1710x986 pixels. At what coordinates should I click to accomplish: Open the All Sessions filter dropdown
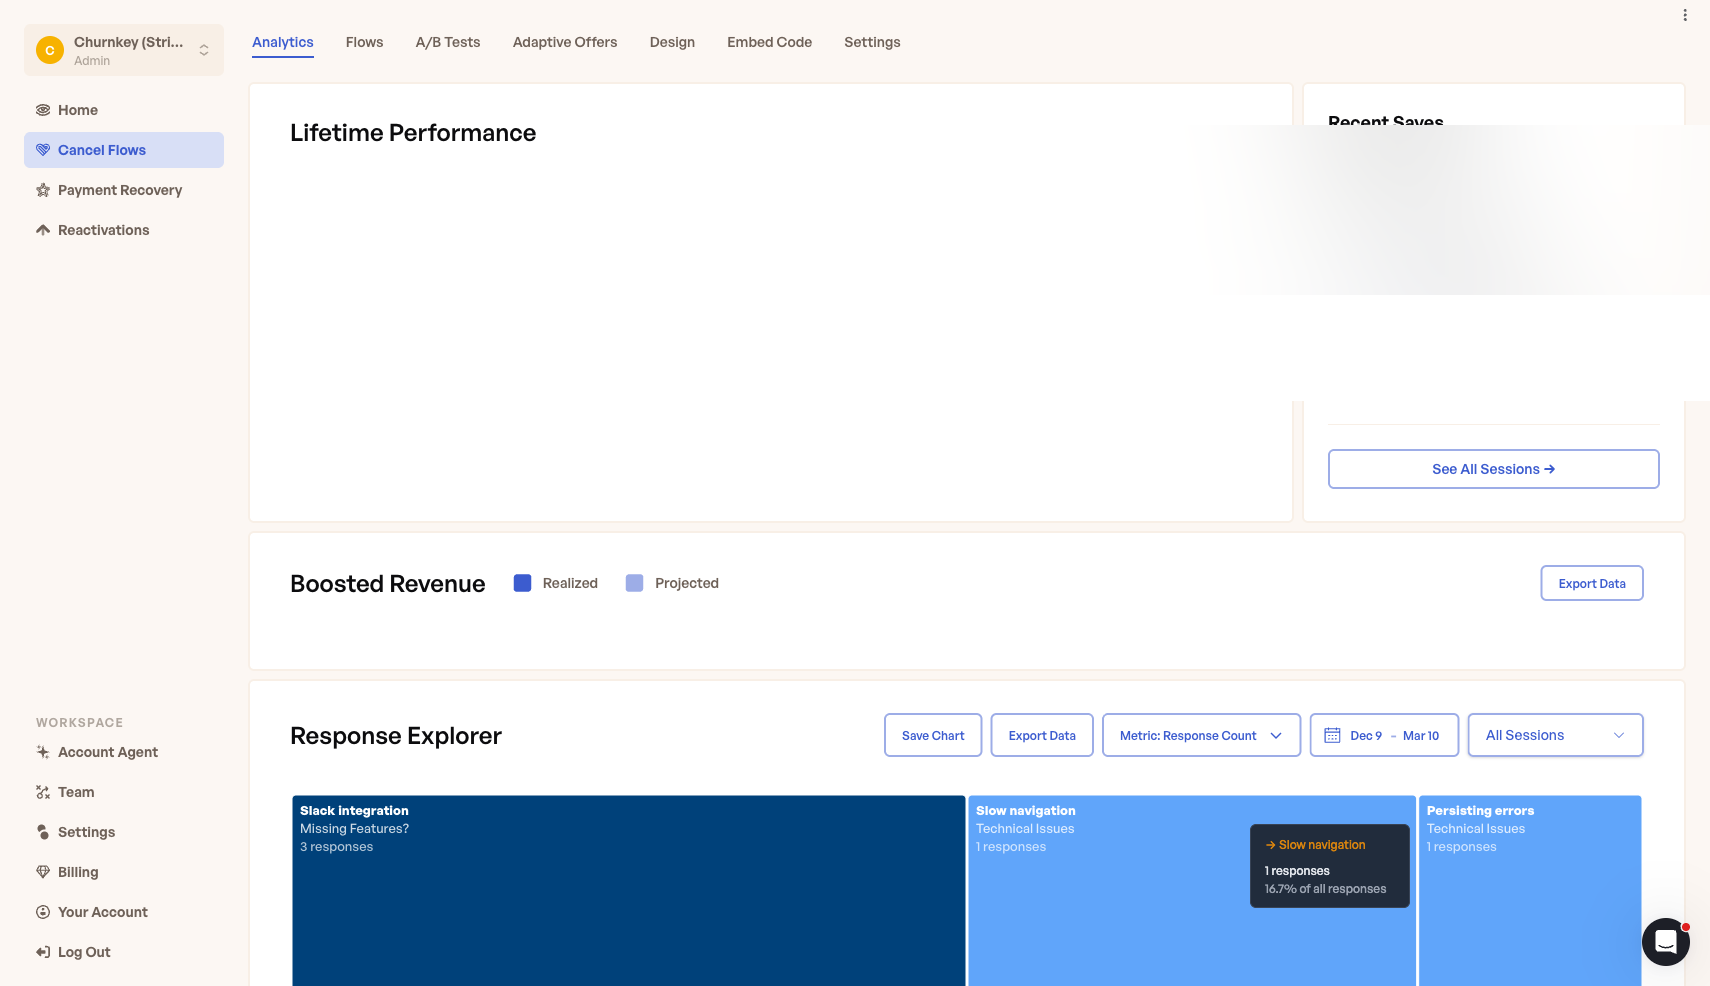pyautogui.click(x=1555, y=735)
